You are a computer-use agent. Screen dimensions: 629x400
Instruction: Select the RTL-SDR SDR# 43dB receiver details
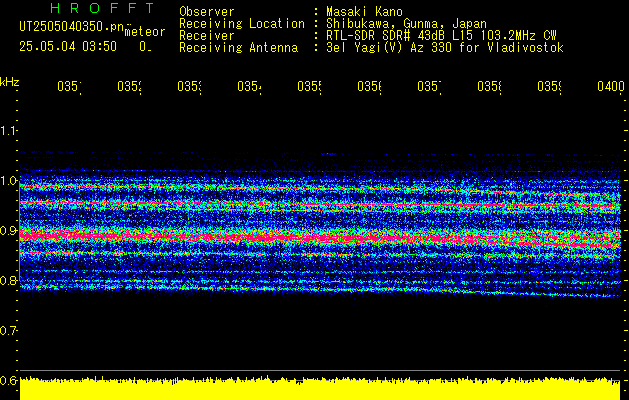(x=441, y=36)
